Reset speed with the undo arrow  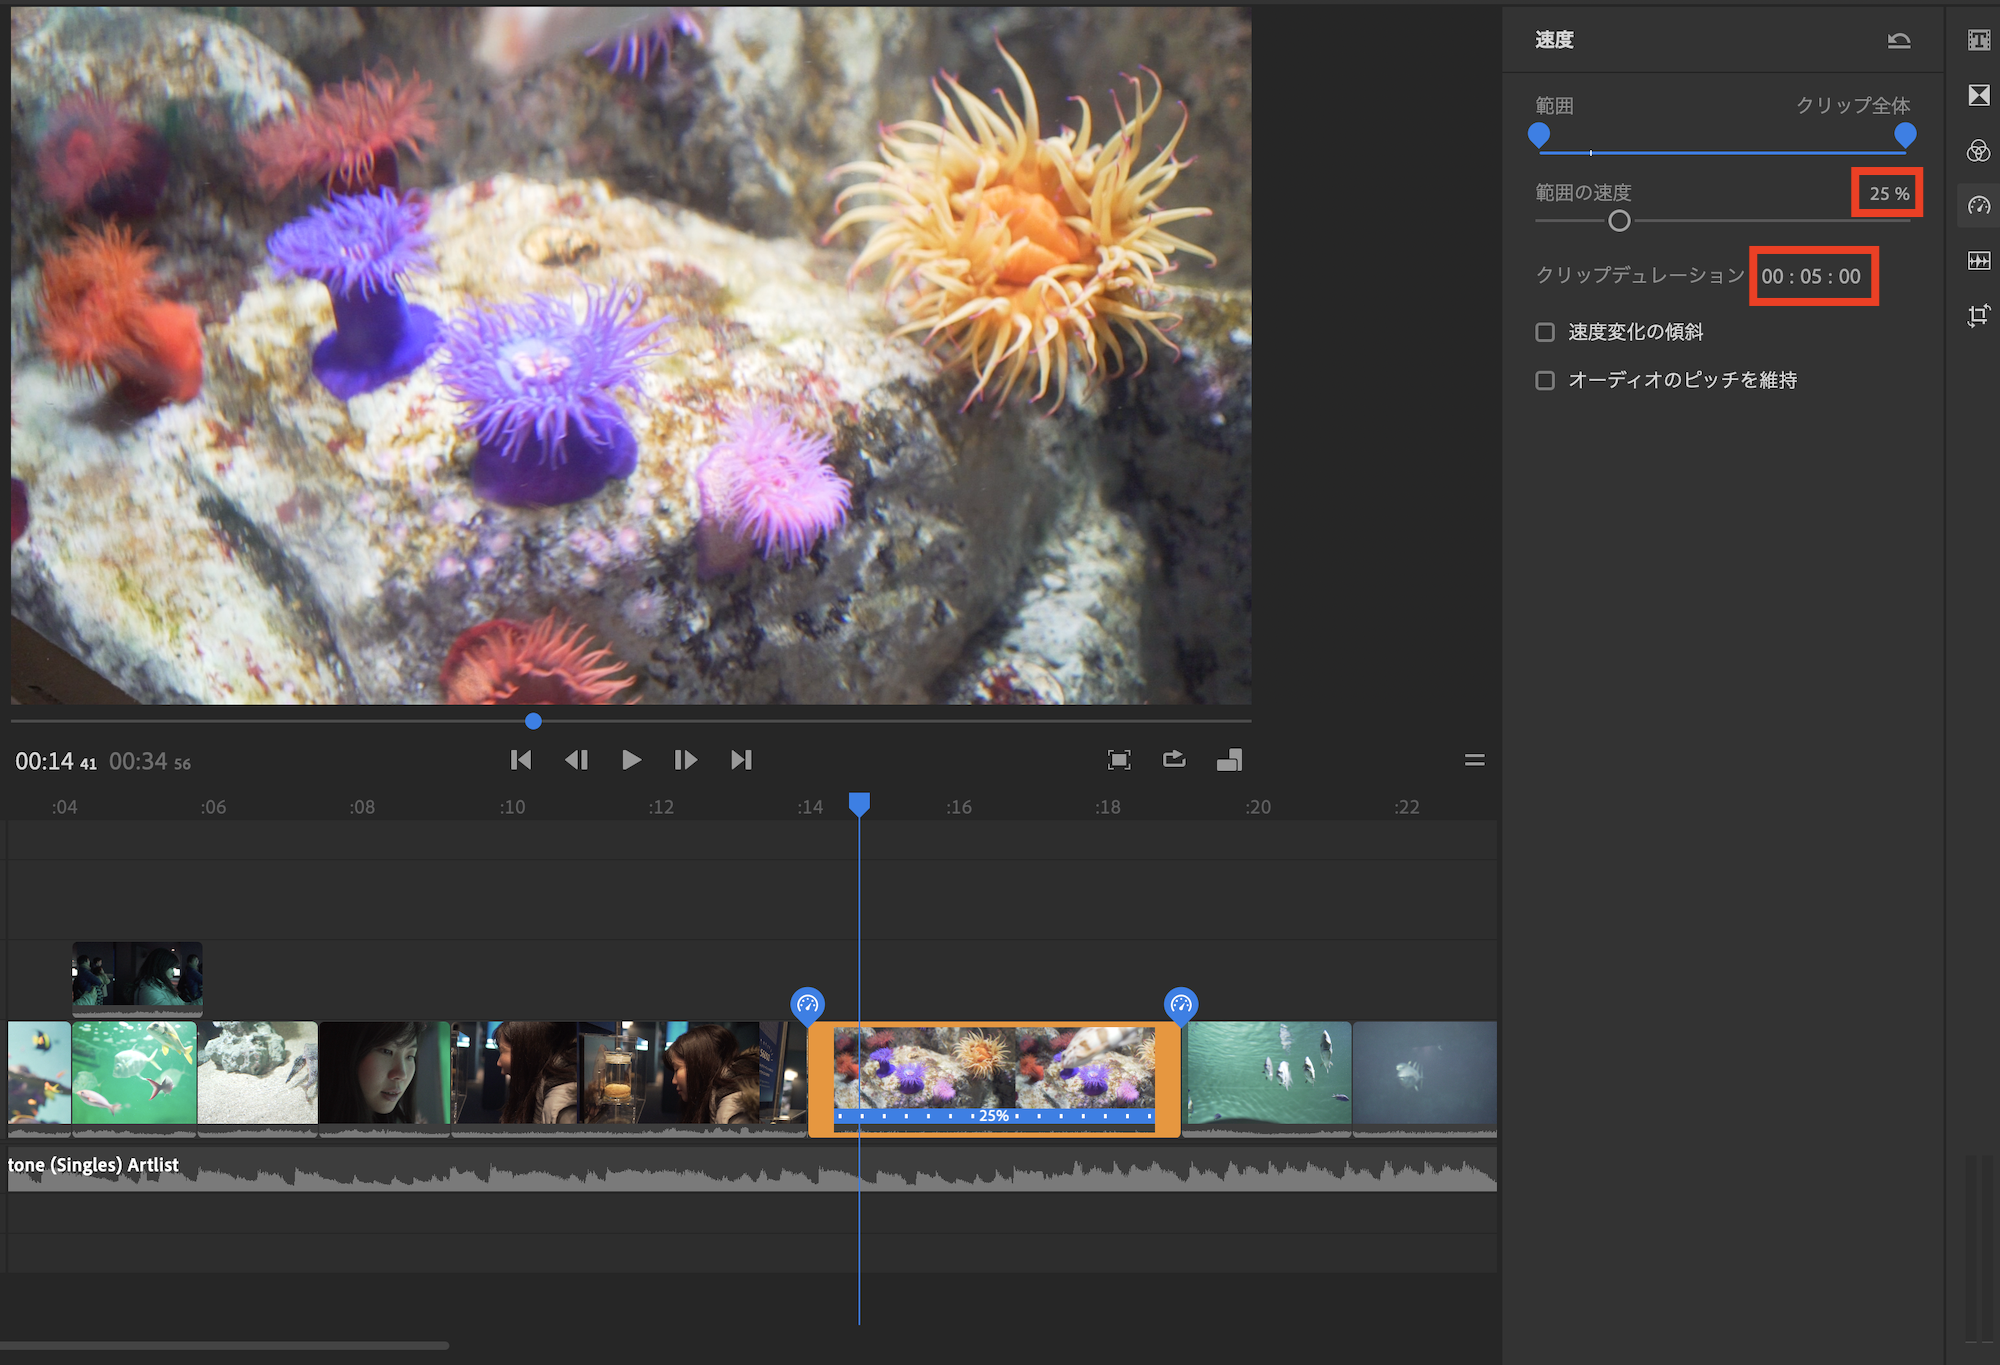pyautogui.click(x=1898, y=40)
